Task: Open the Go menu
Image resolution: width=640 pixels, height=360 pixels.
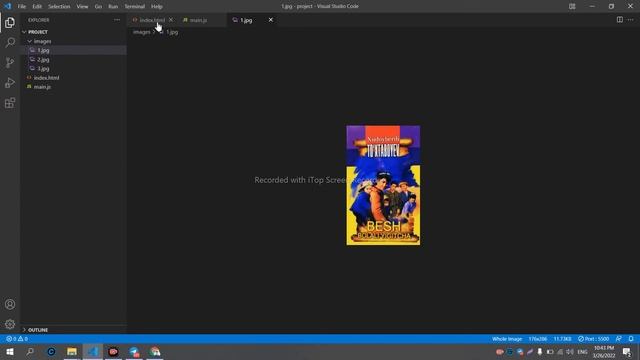Action: point(98,7)
